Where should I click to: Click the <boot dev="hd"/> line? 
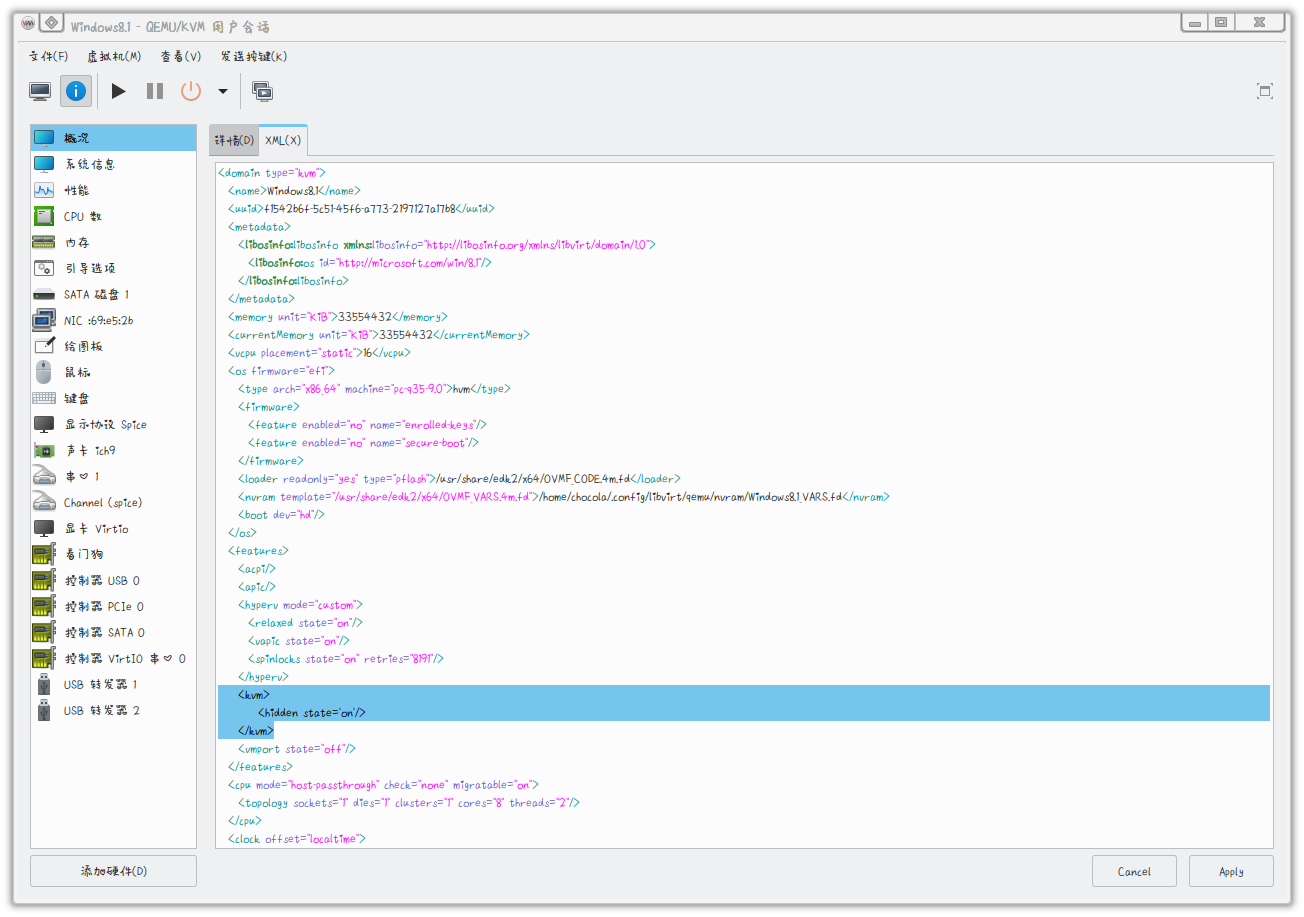(x=281, y=514)
